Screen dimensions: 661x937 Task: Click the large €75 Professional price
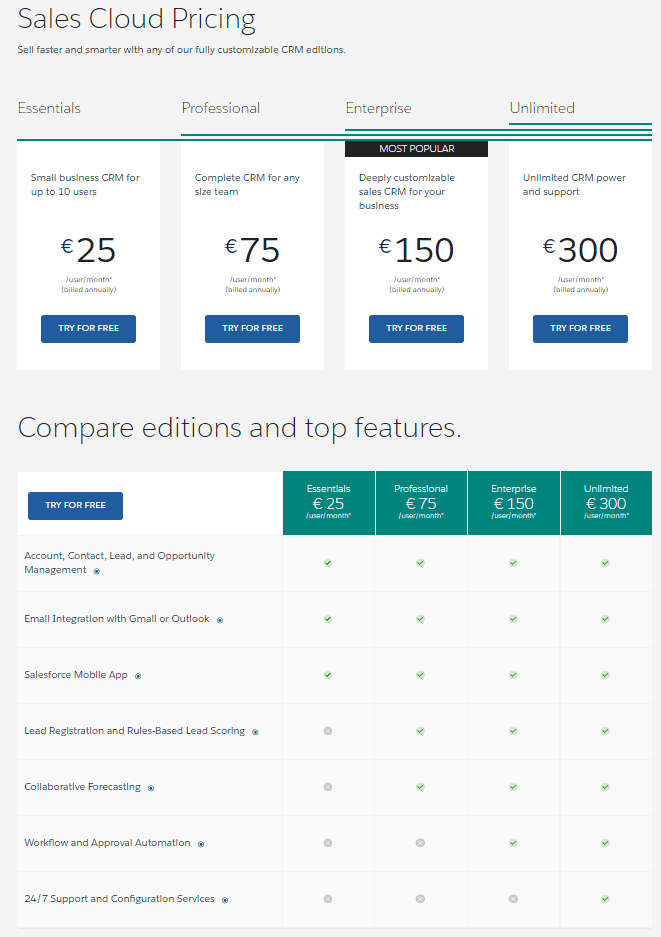pos(252,250)
